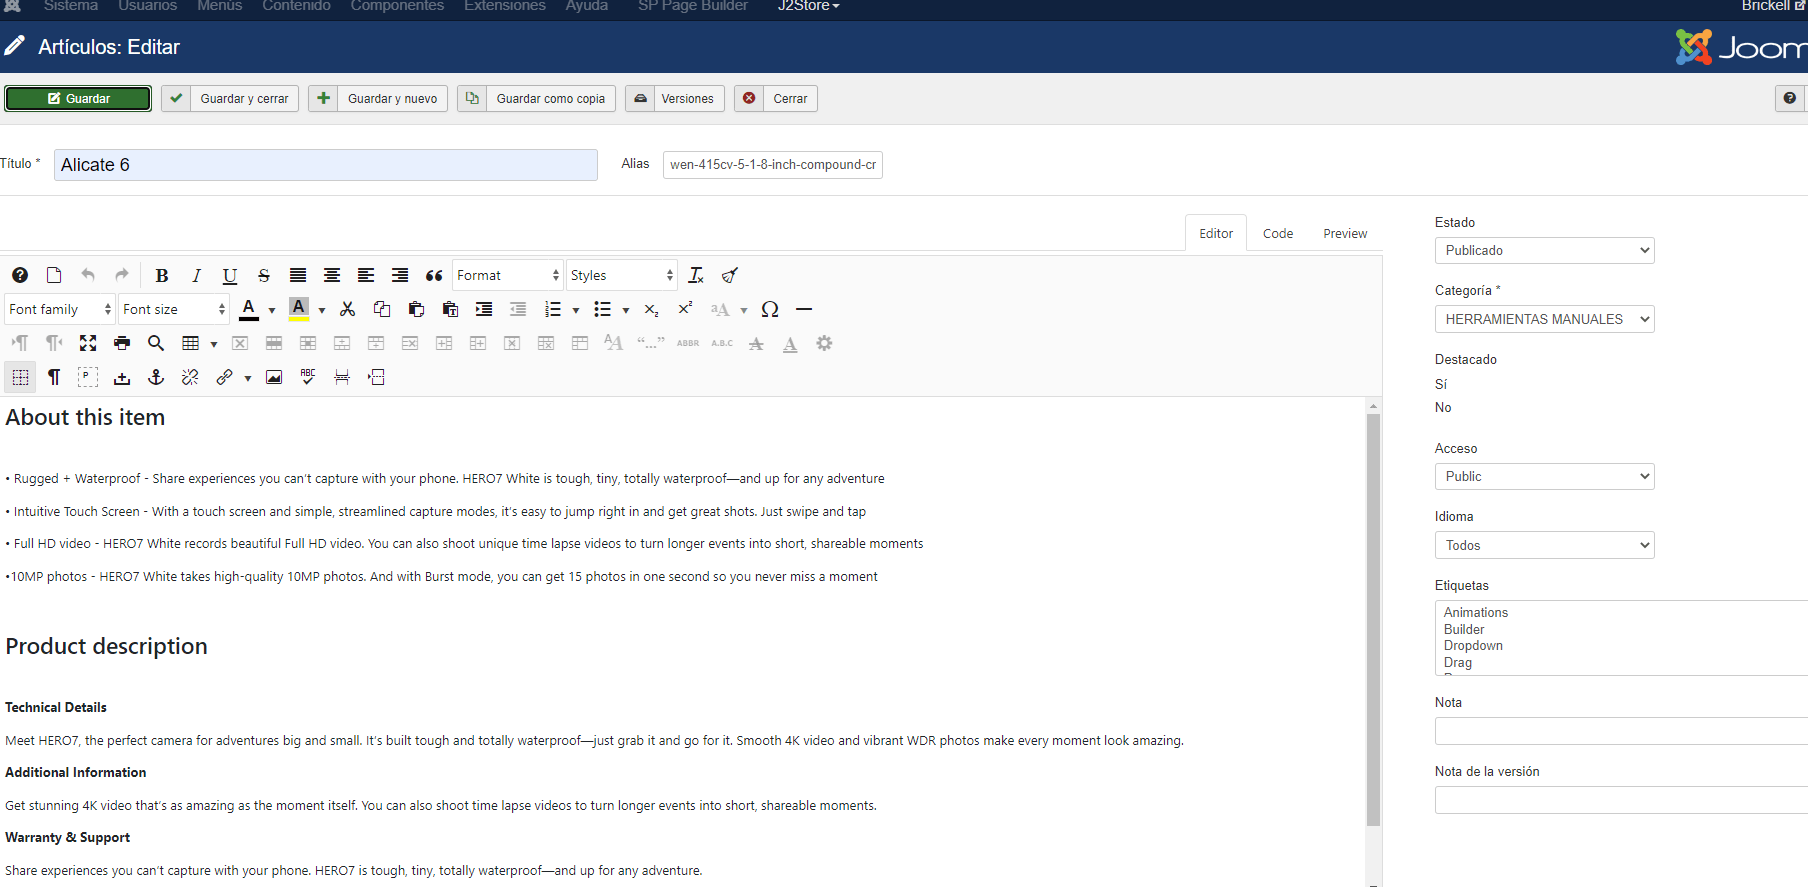Viewport: 1808px width, 887px height.
Task: Expand Categoría HERRAMIENTAS MANUALES dropdown
Action: tap(1544, 319)
